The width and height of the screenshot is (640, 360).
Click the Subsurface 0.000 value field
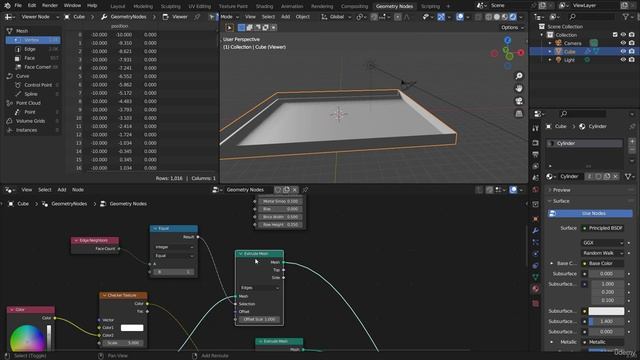(x=606, y=274)
